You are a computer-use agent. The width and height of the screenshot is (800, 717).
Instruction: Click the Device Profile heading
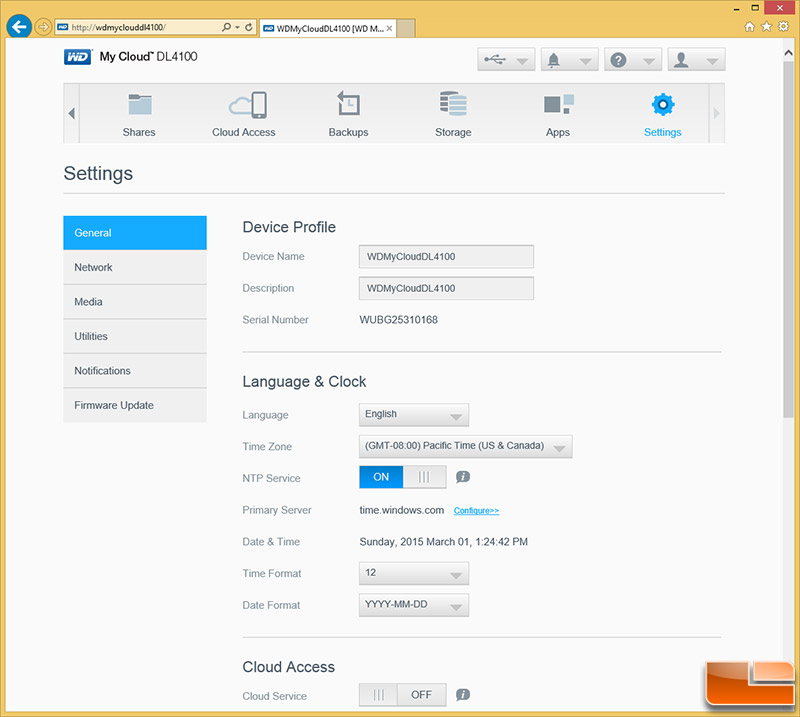pyautogui.click(x=289, y=227)
